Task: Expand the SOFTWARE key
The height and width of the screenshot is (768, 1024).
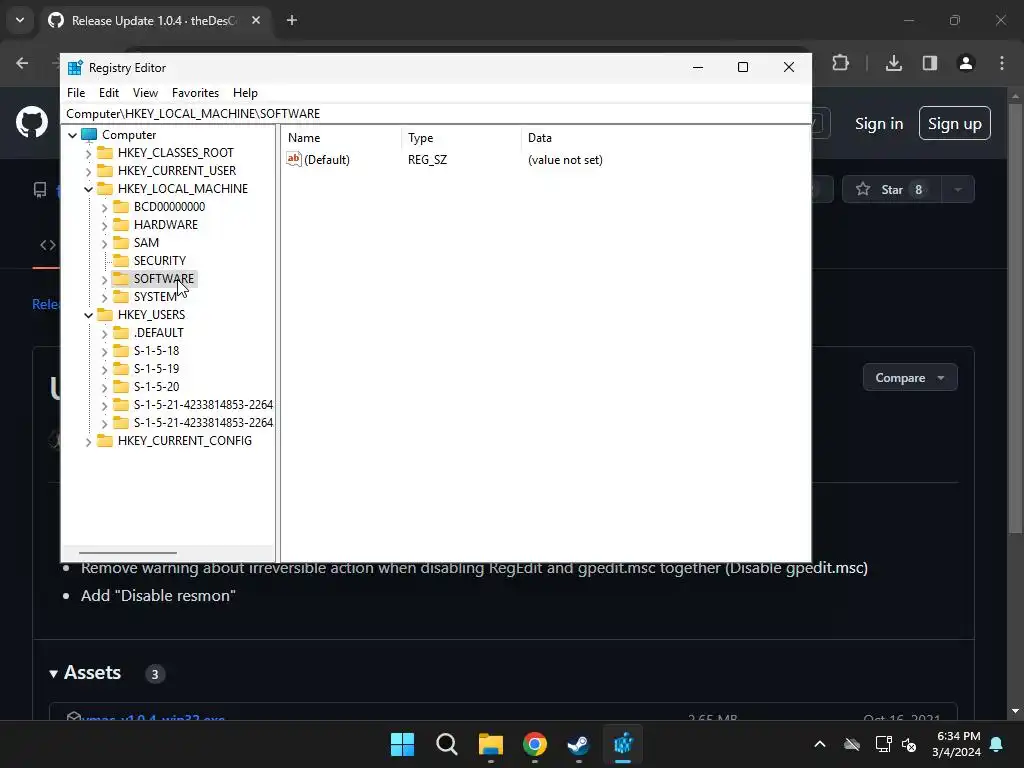Action: pos(104,280)
